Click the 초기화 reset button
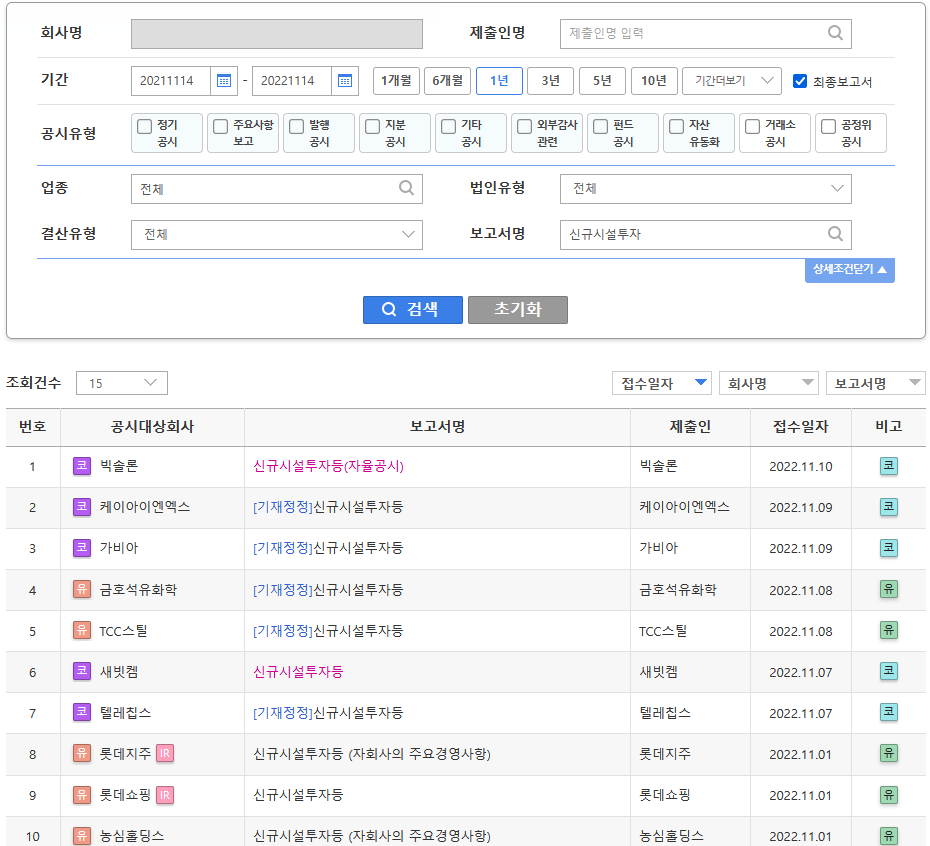Image resolution: width=930 pixels, height=846 pixels. pos(518,309)
